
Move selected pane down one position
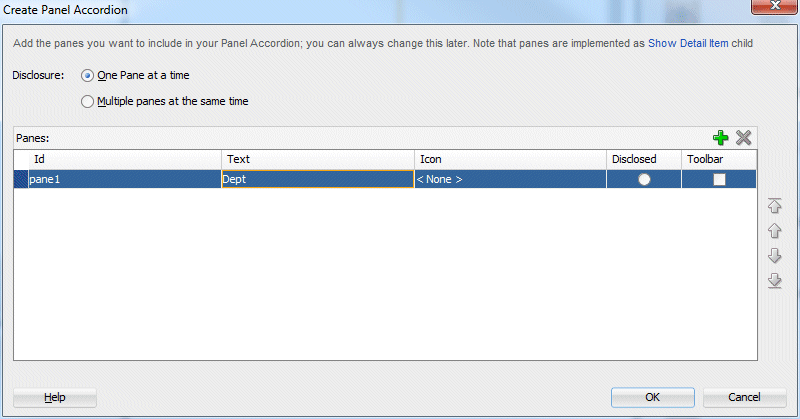click(774, 255)
